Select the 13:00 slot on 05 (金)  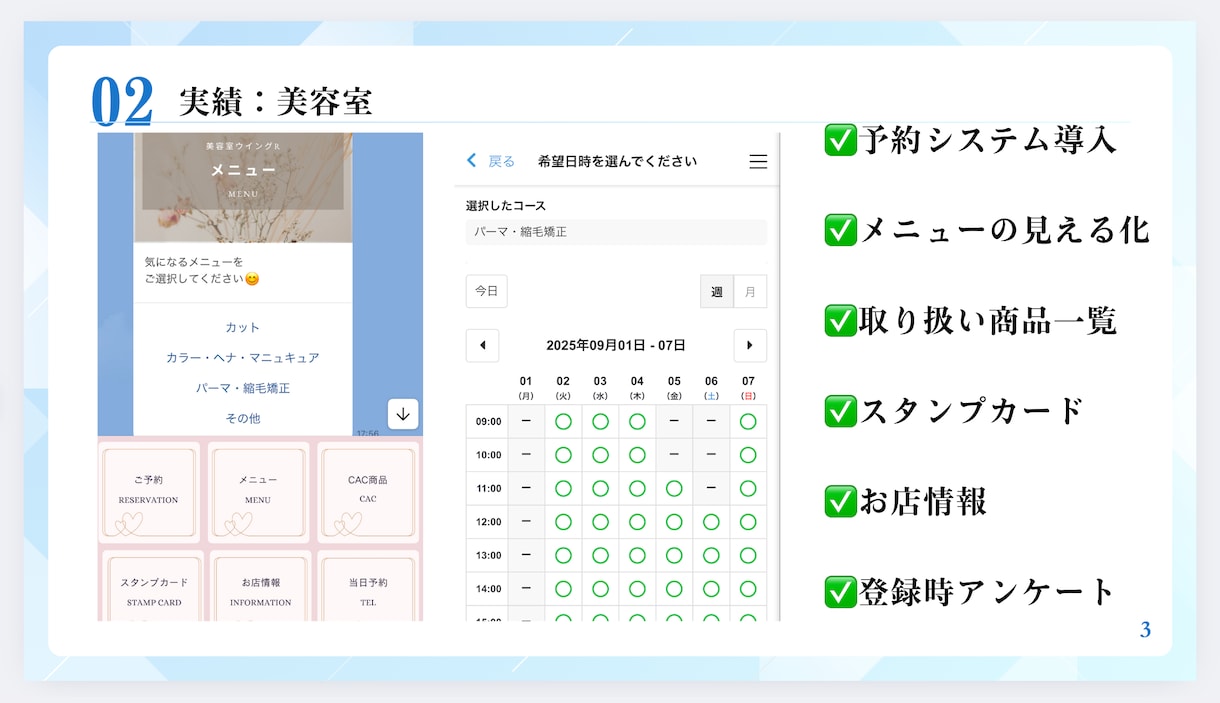tap(674, 555)
